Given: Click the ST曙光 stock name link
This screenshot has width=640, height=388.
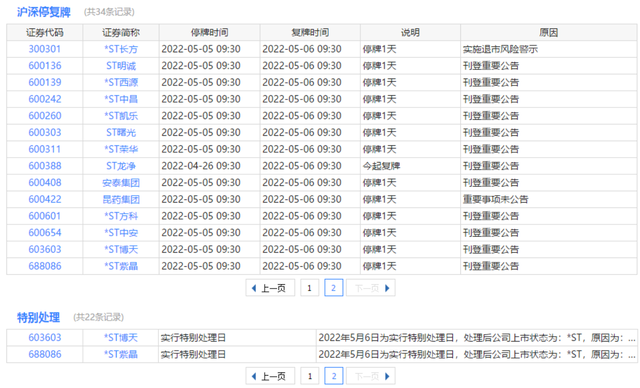Looking at the screenshot, I should [121, 133].
